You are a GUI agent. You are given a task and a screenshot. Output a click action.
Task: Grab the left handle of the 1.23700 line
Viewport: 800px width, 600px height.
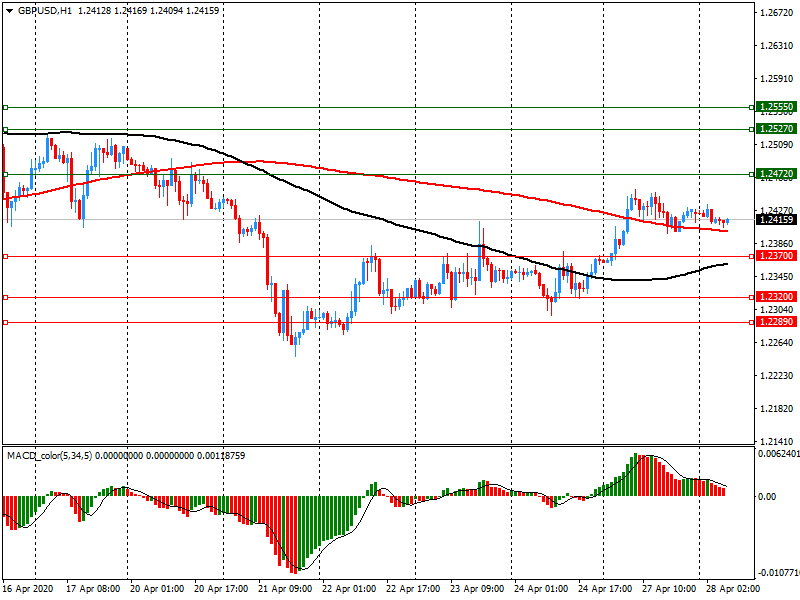pyautogui.click(x=6, y=257)
